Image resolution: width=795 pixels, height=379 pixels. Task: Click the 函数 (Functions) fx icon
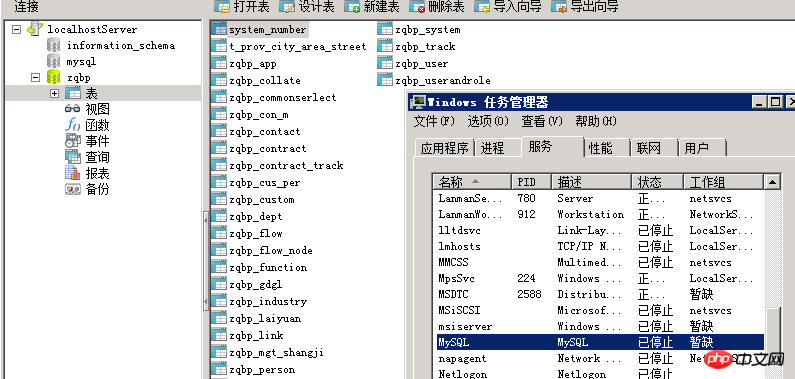pyautogui.click(x=73, y=125)
